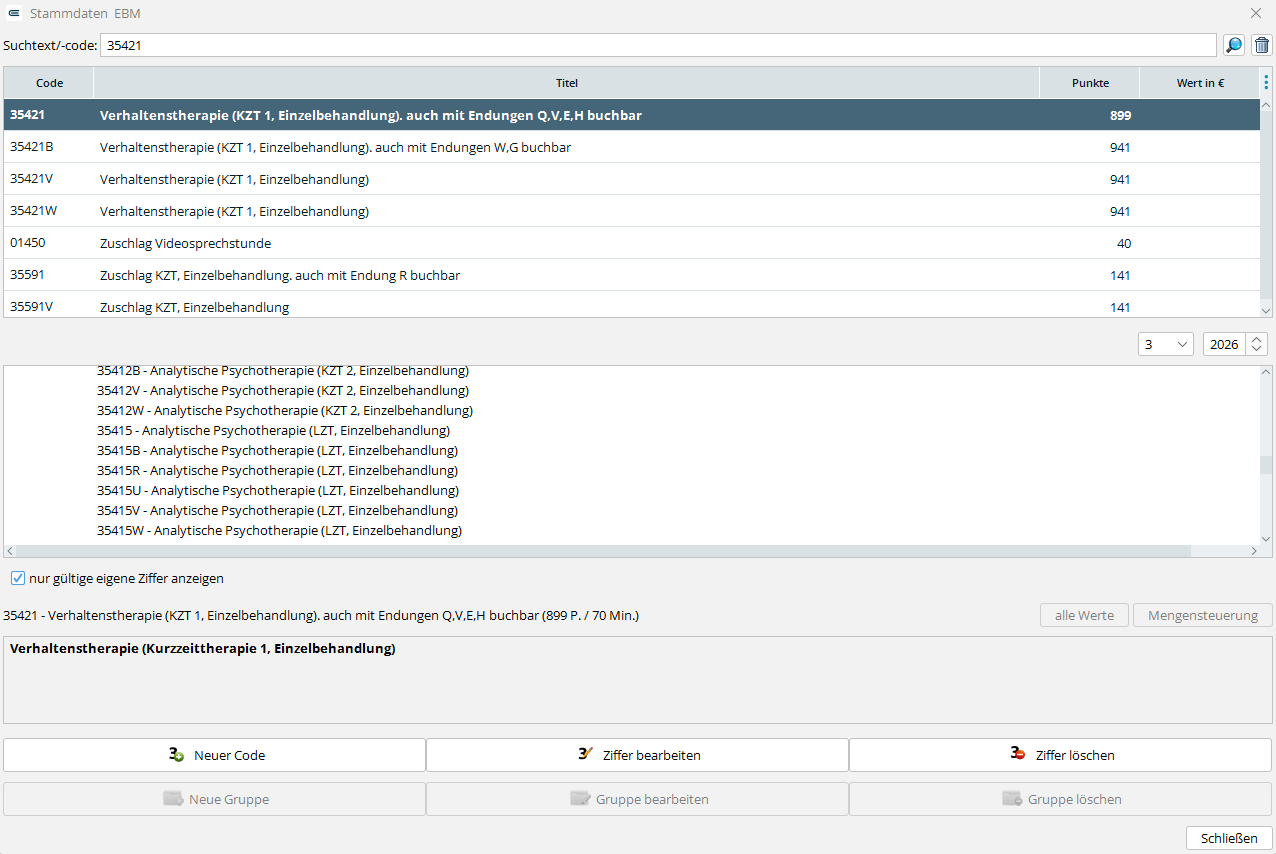Clear the search with the trash icon
Viewport: 1276px width, 854px height.
(x=1262, y=45)
